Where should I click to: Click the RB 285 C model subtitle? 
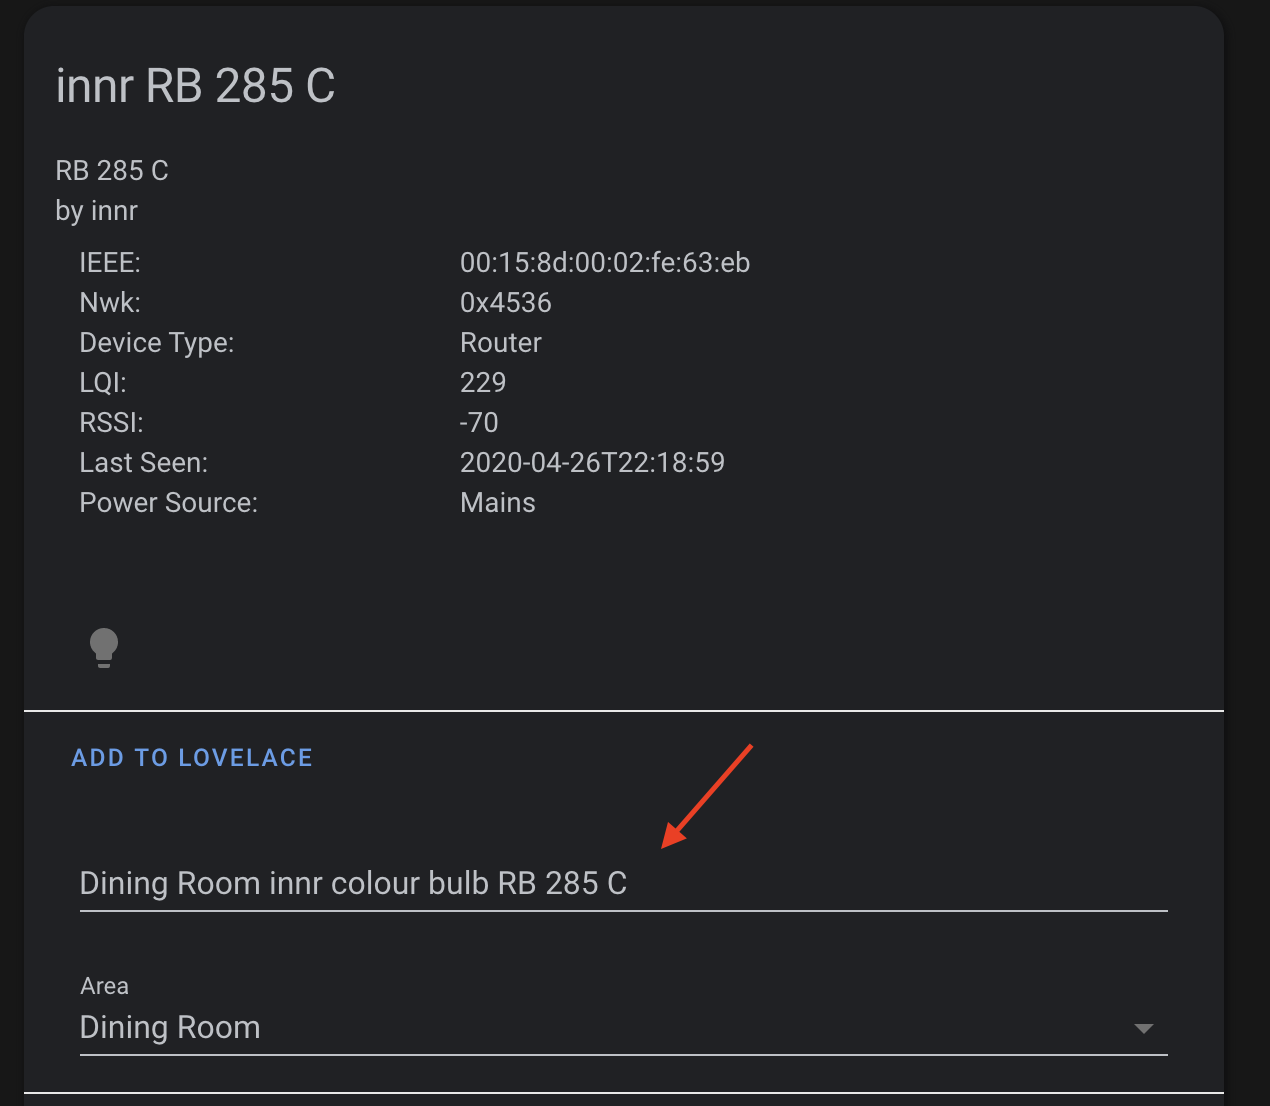click(x=112, y=171)
